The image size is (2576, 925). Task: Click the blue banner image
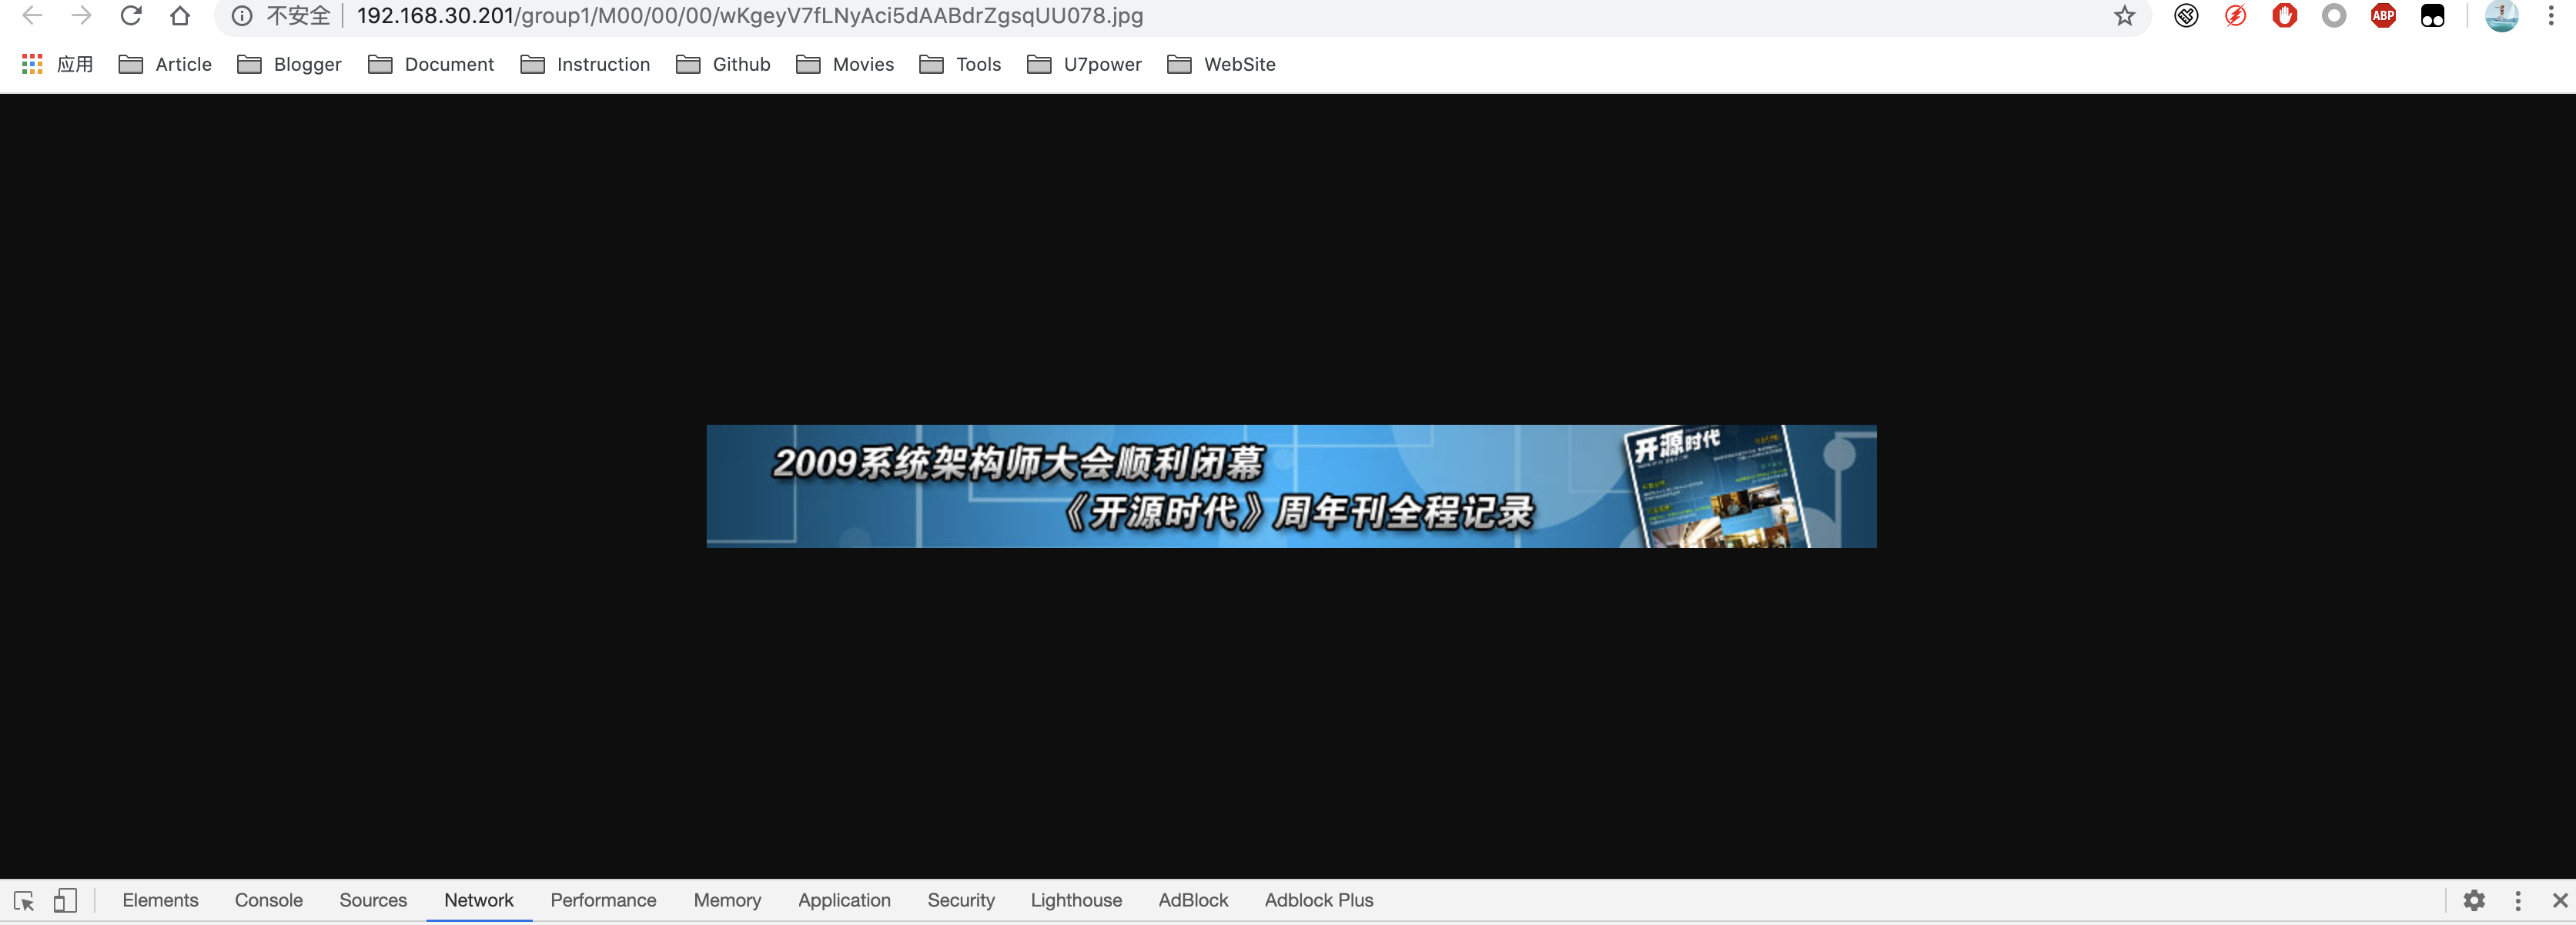pos(1291,486)
